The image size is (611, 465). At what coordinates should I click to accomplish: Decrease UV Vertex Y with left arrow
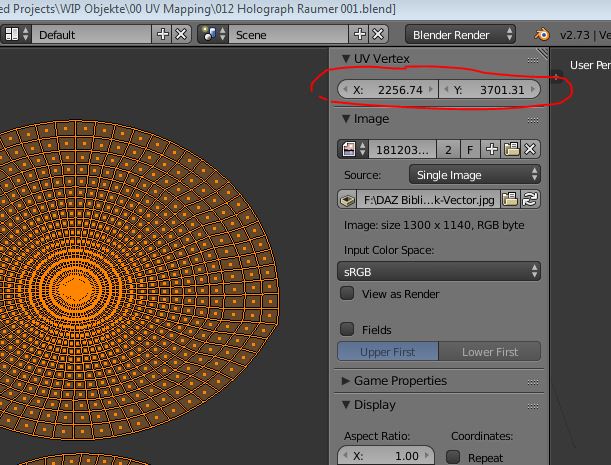[446, 89]
